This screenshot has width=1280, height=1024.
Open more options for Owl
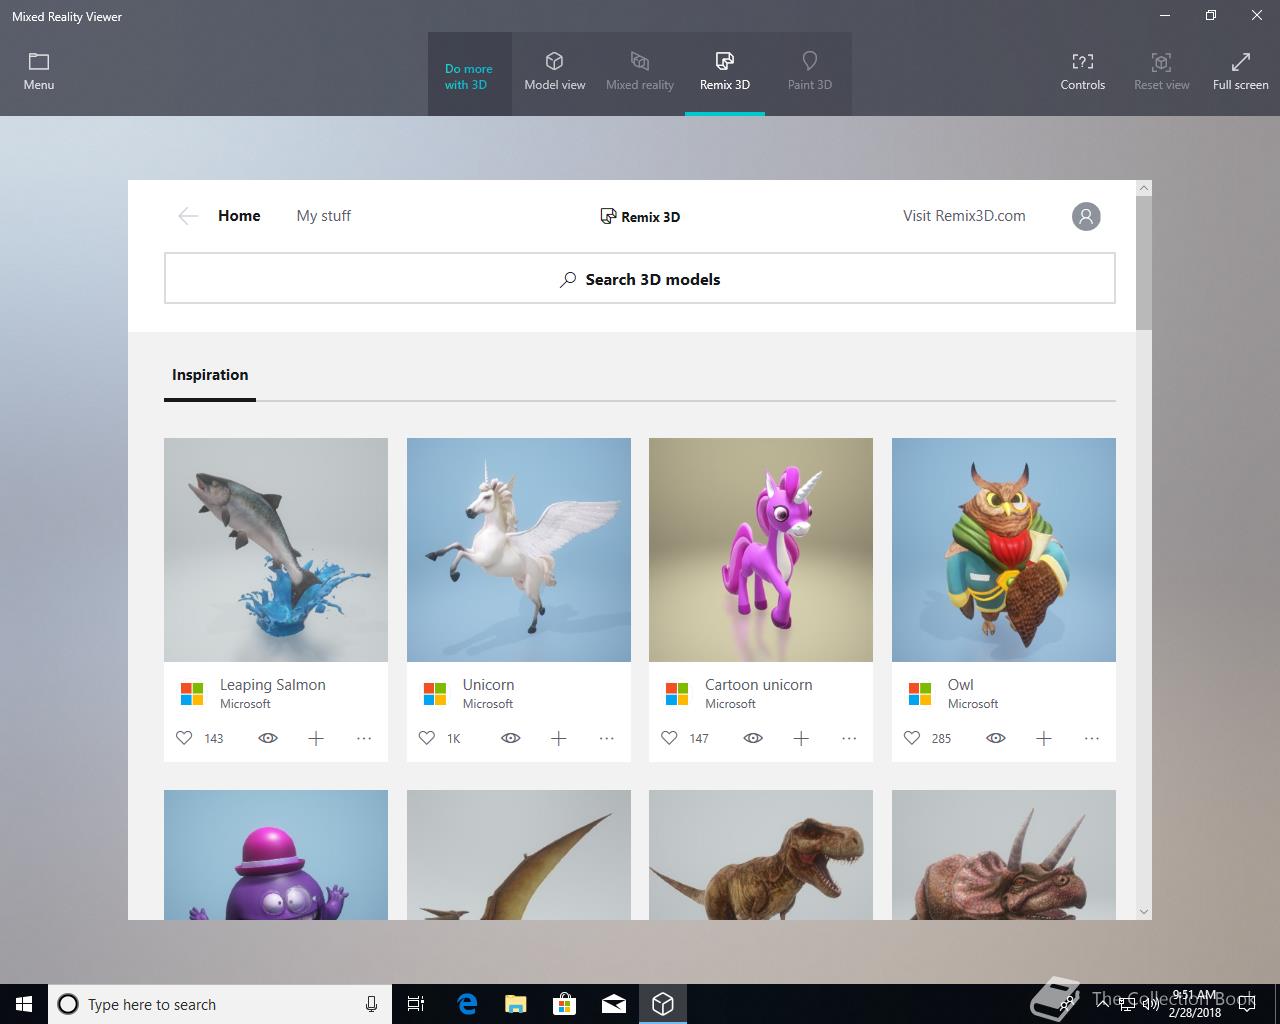click(1092, 738)
